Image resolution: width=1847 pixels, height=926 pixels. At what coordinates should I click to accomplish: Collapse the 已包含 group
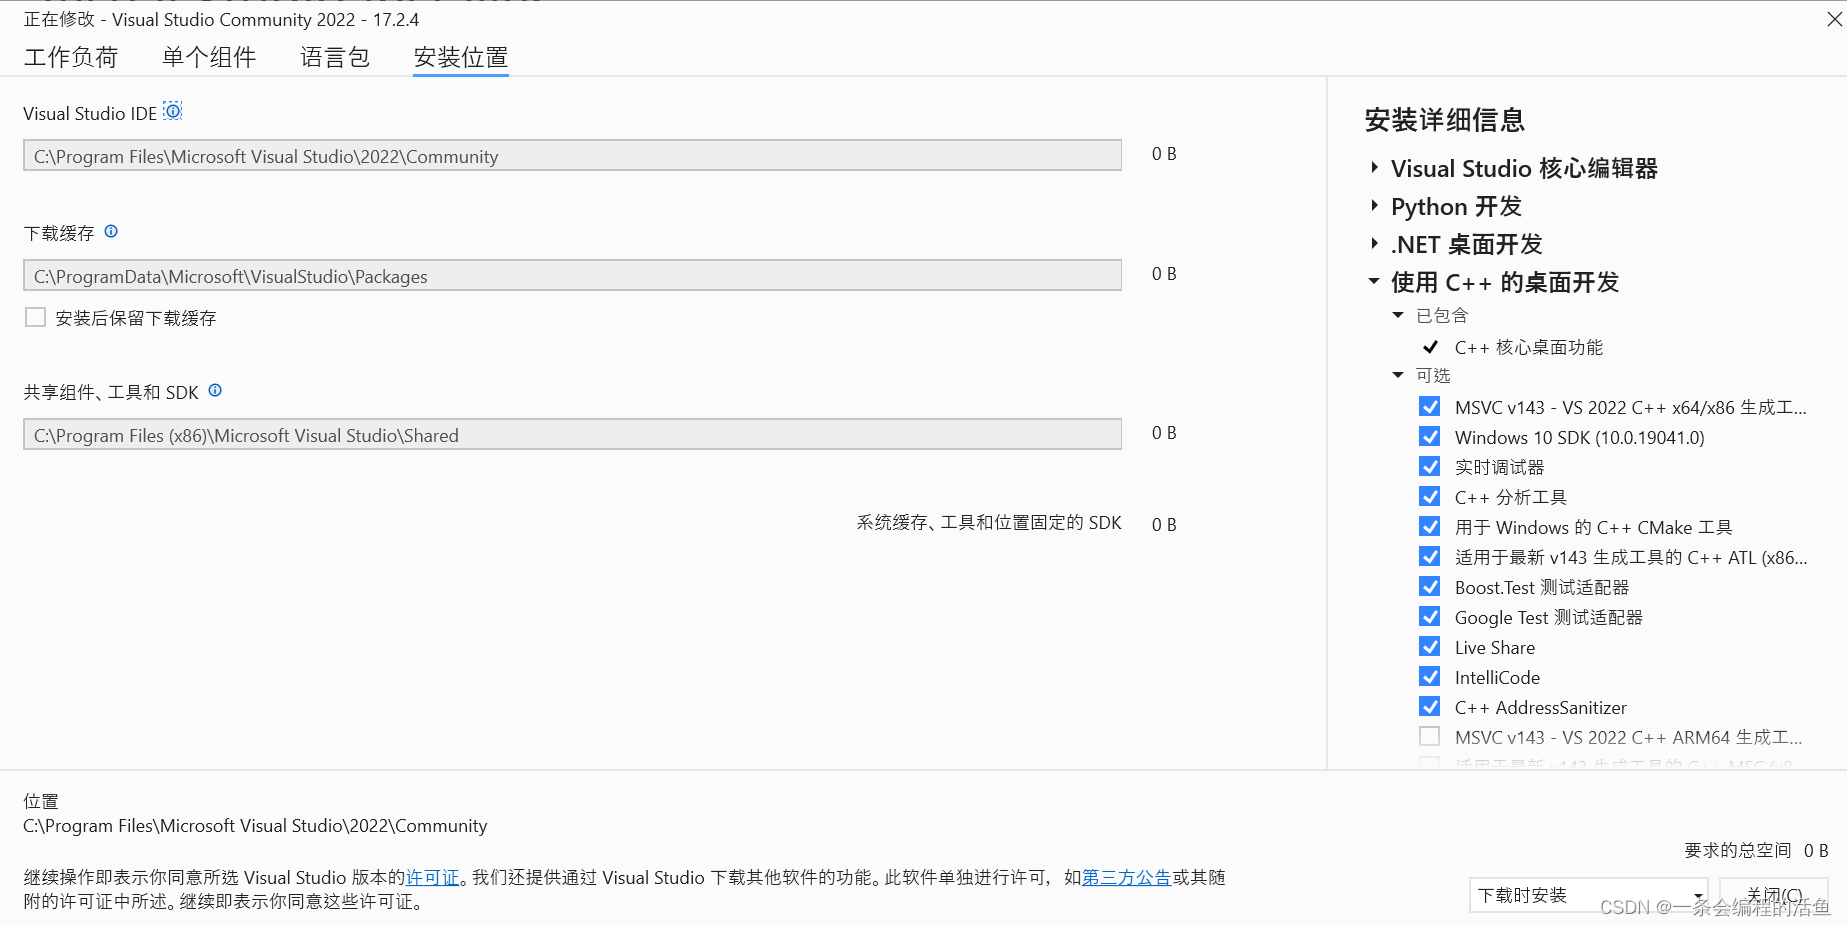pyautogui.click(x=1398, y=315)
